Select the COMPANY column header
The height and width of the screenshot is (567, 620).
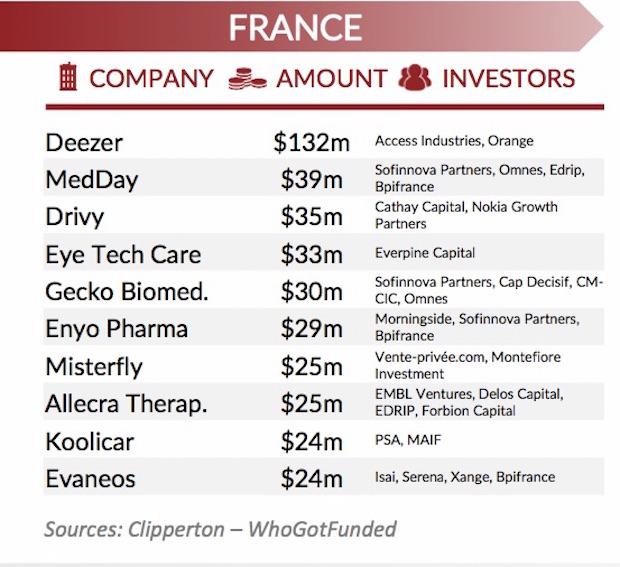151,78
